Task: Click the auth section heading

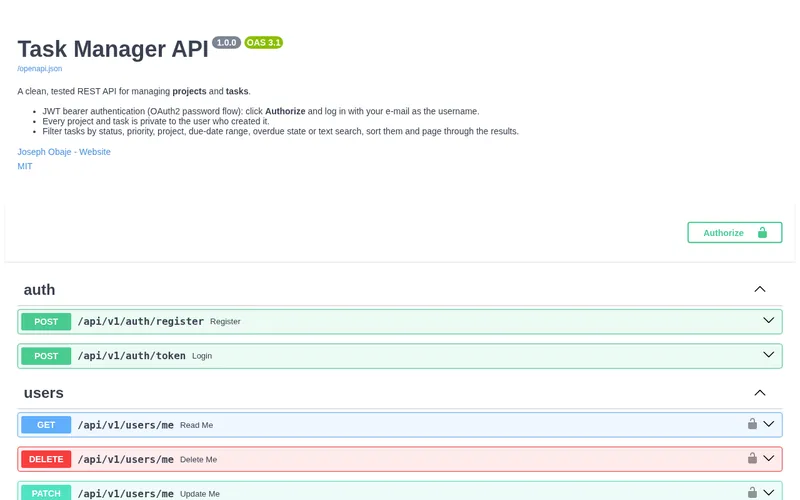Action: pos(39,290)
